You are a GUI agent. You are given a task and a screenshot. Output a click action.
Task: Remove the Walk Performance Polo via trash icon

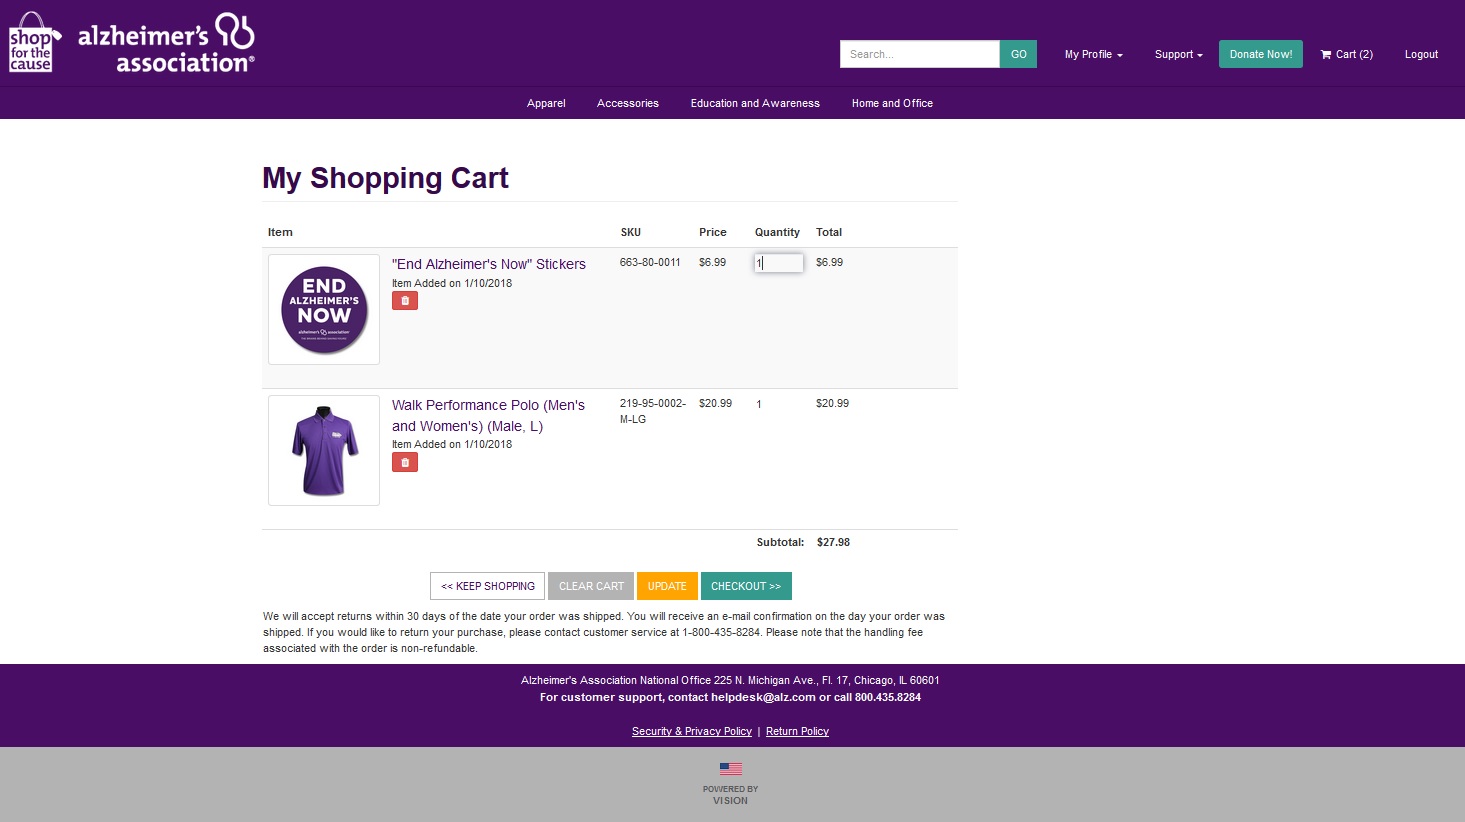click(x=404, y=461)
